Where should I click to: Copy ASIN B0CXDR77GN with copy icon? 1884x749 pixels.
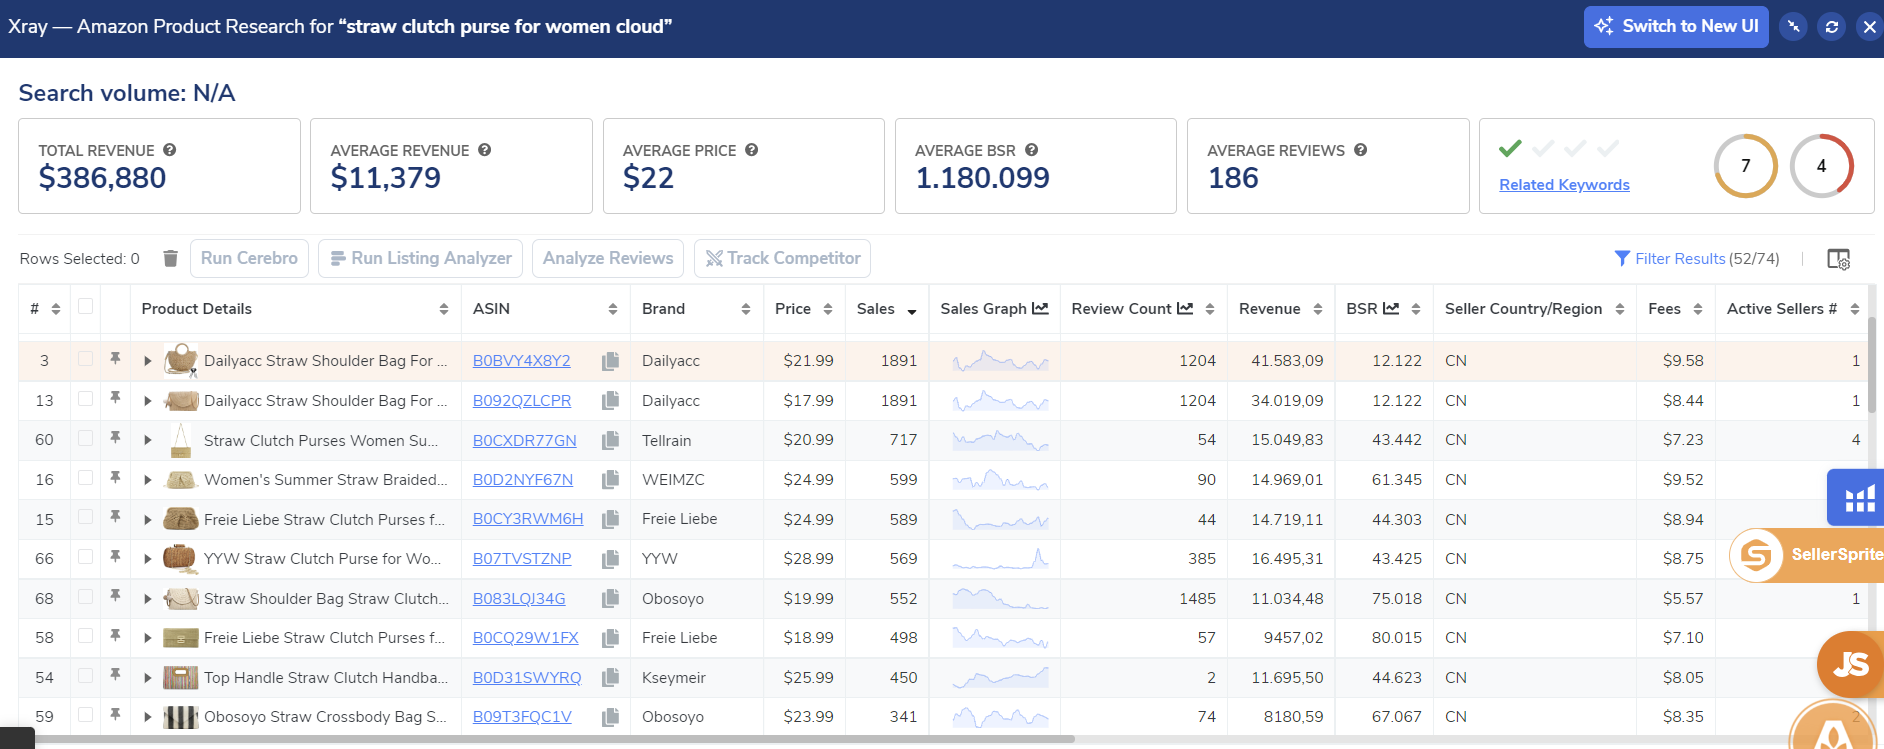[610, 440]
